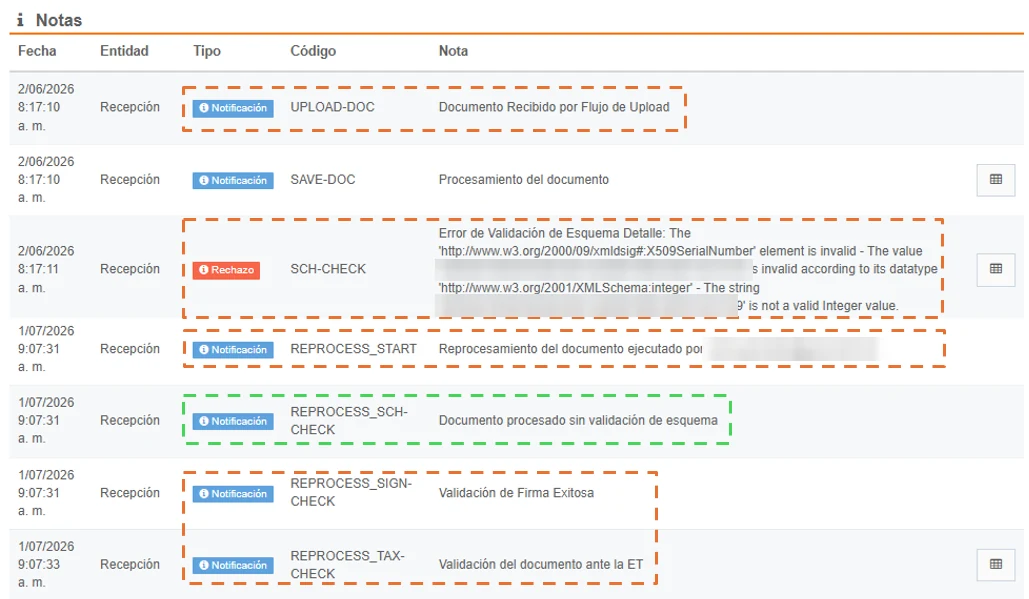Click the UPLOAD-DOC Notificación badge
Image resolution: width=1029 pixels, height=599 pixels.
tap(233, 108)
